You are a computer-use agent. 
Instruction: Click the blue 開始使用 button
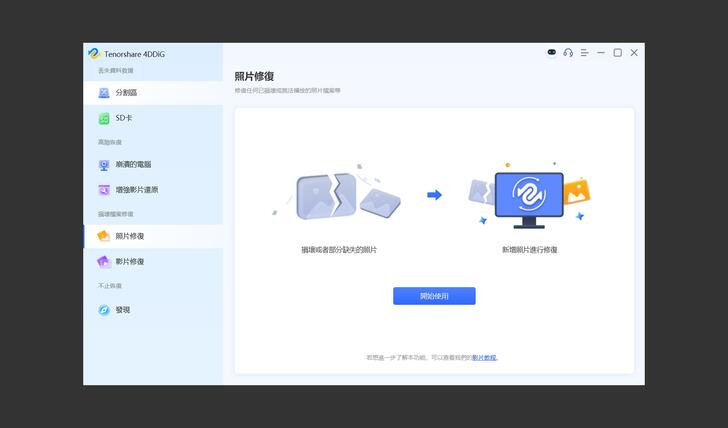click(434, 296)
